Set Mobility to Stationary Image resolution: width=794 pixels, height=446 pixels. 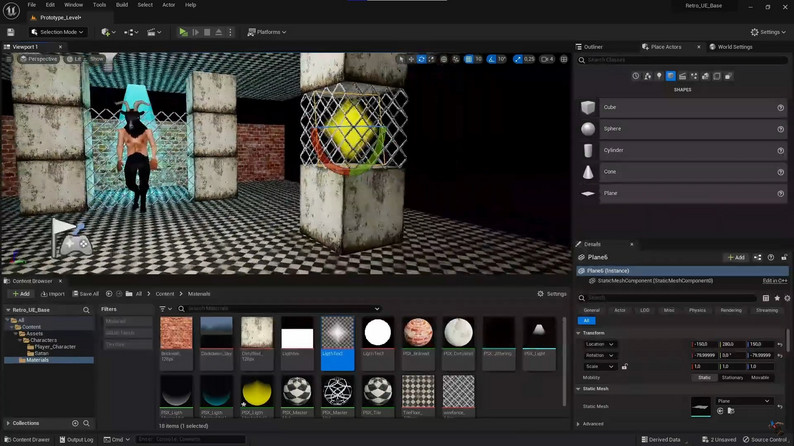[x=732, y=378]
